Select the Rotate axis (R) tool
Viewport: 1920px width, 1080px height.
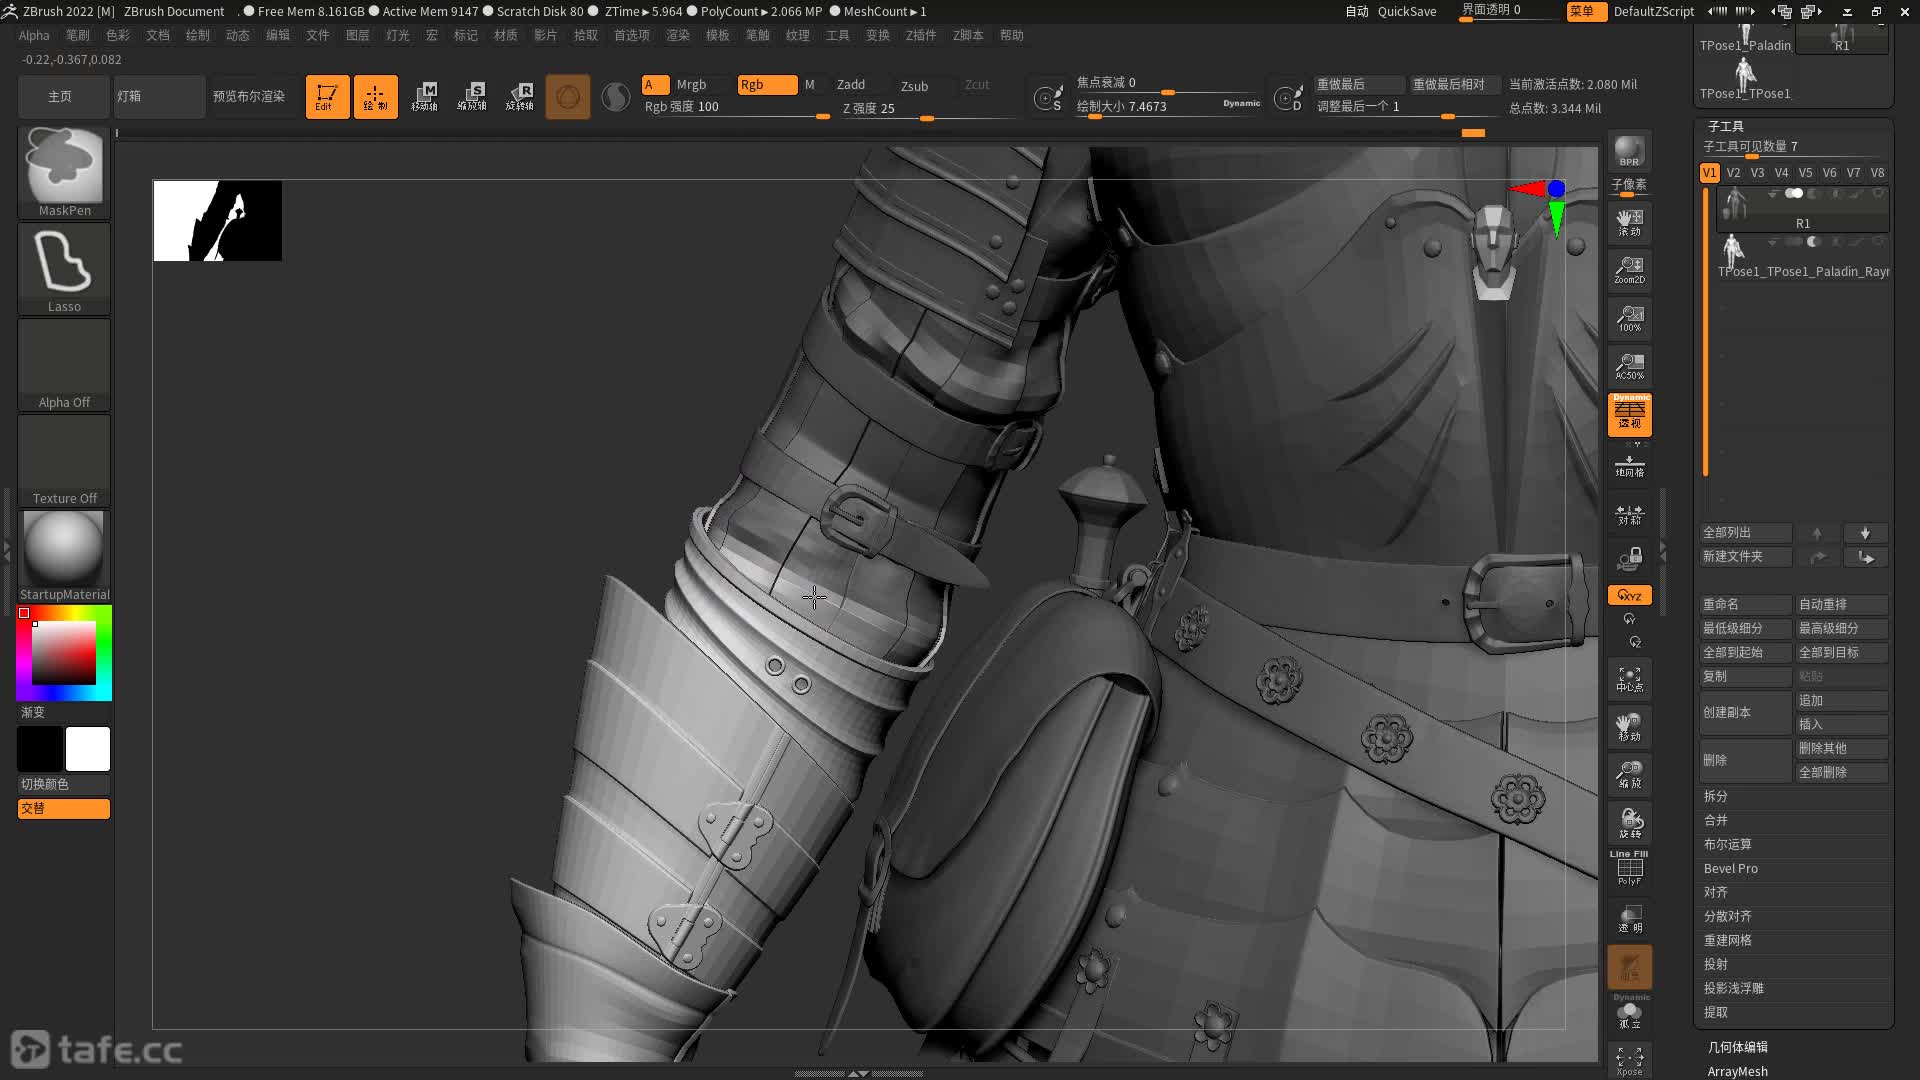520,97
